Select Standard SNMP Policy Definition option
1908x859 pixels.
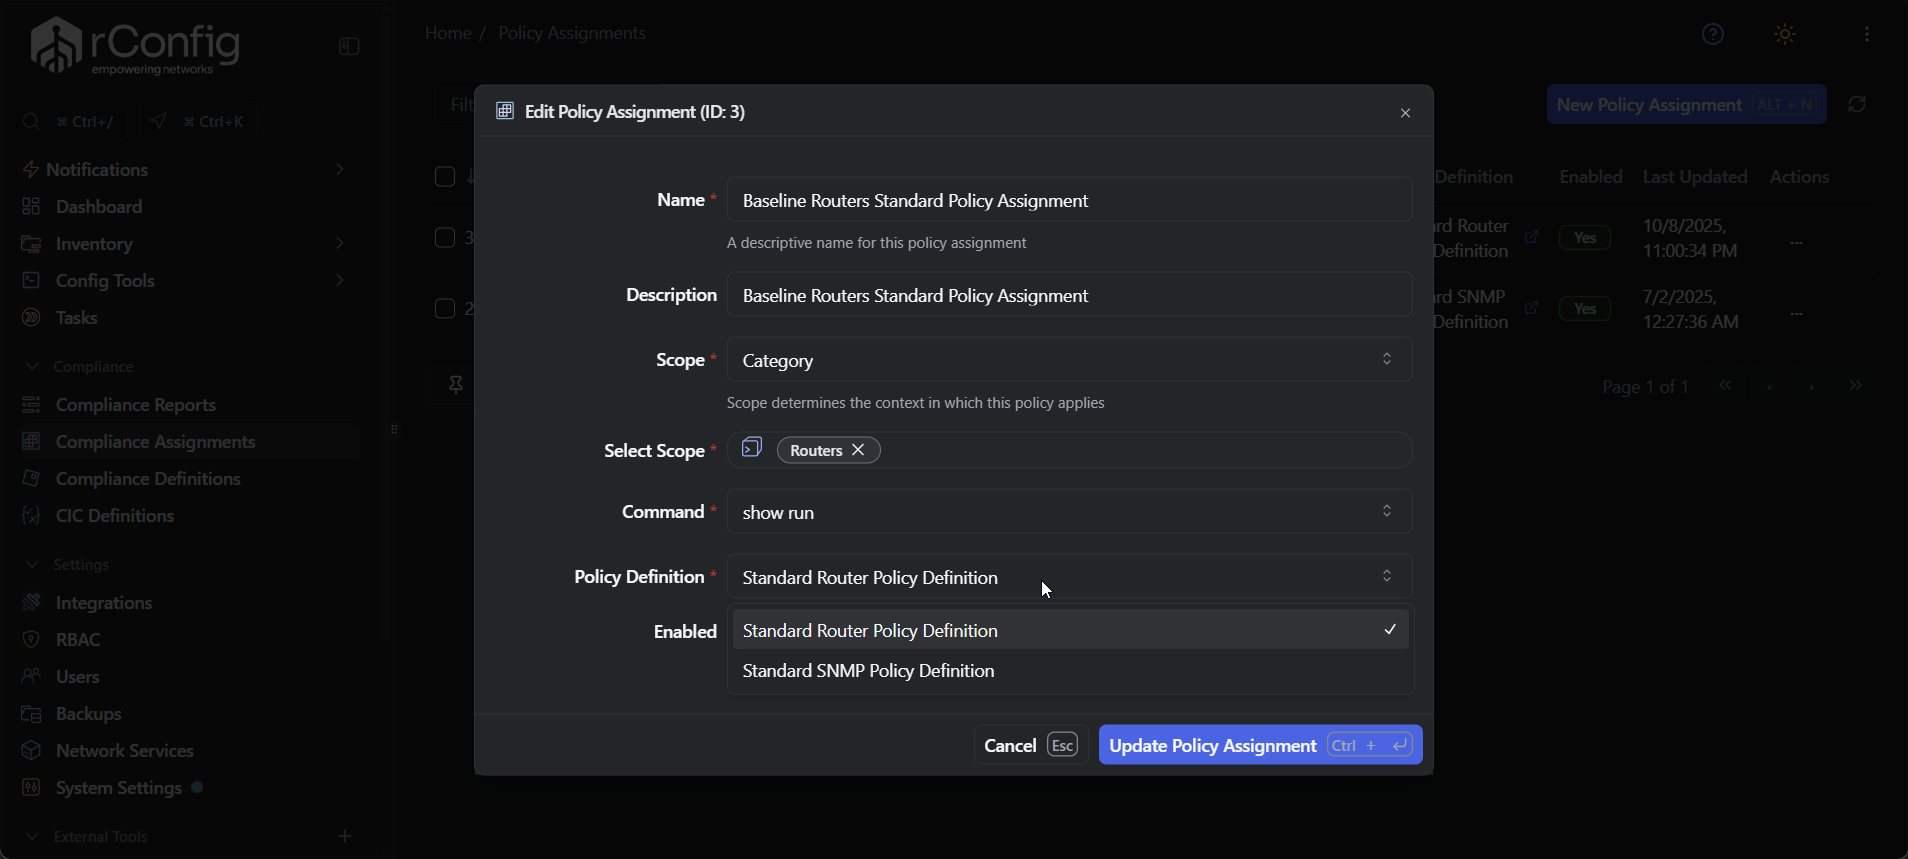pyautogui.click(x=1070, y=671)
